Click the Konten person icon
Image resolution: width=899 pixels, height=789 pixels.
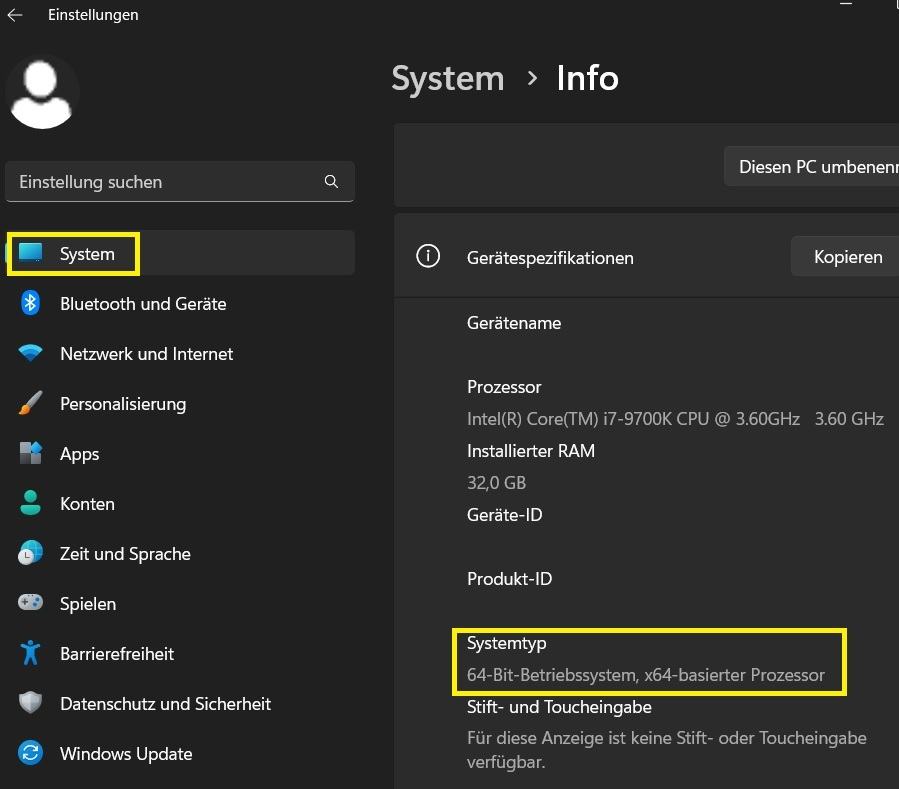(x=30, y=503)
